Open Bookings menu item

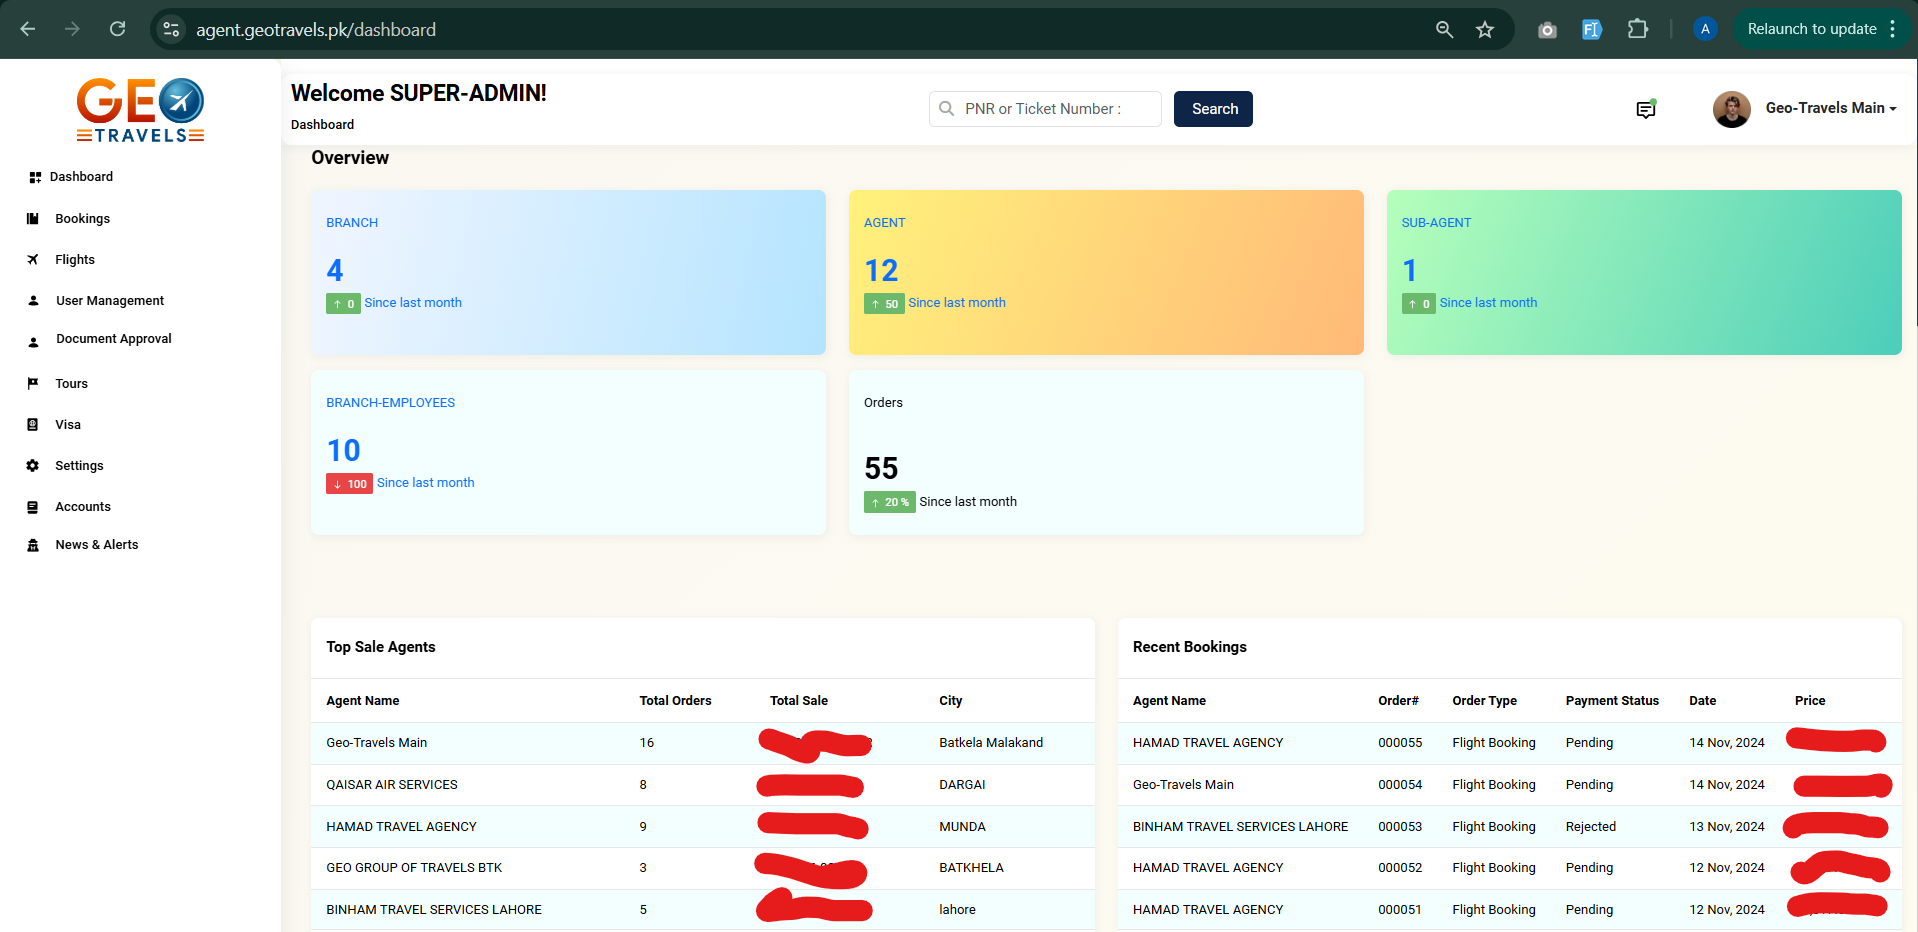click(83, 219)
